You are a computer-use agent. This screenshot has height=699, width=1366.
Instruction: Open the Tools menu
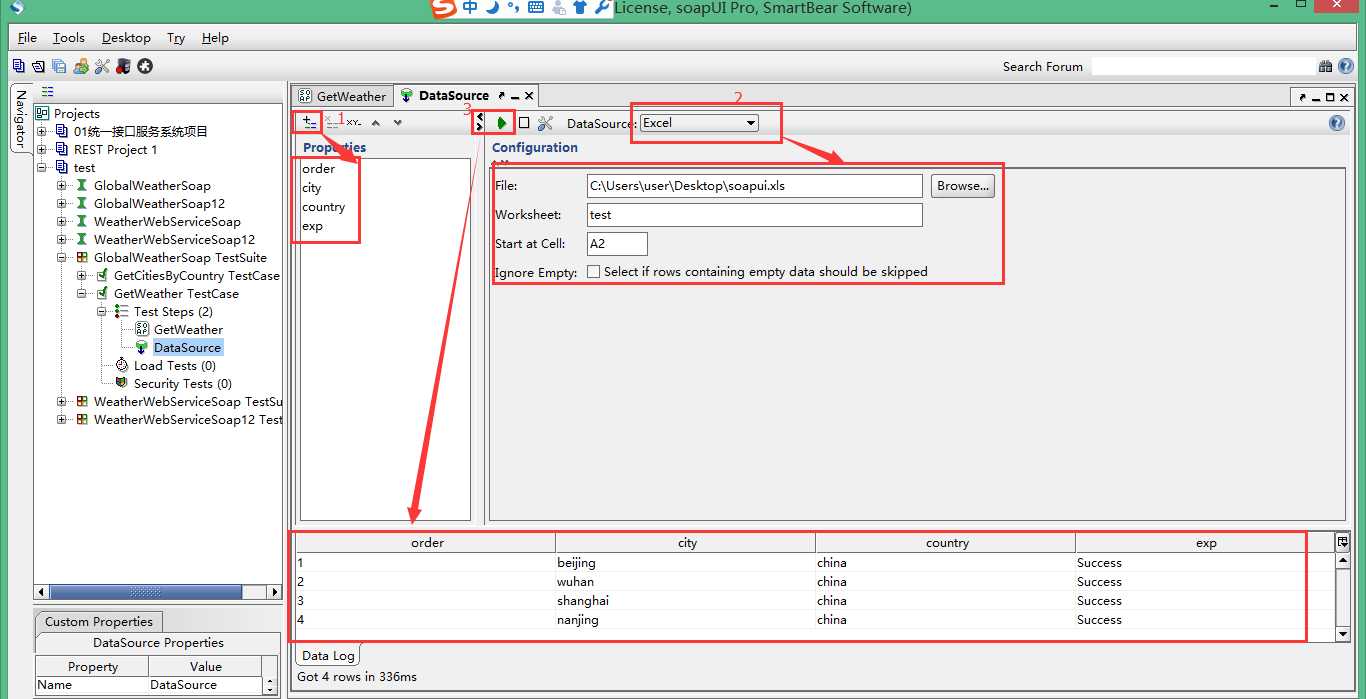point(69,38)
